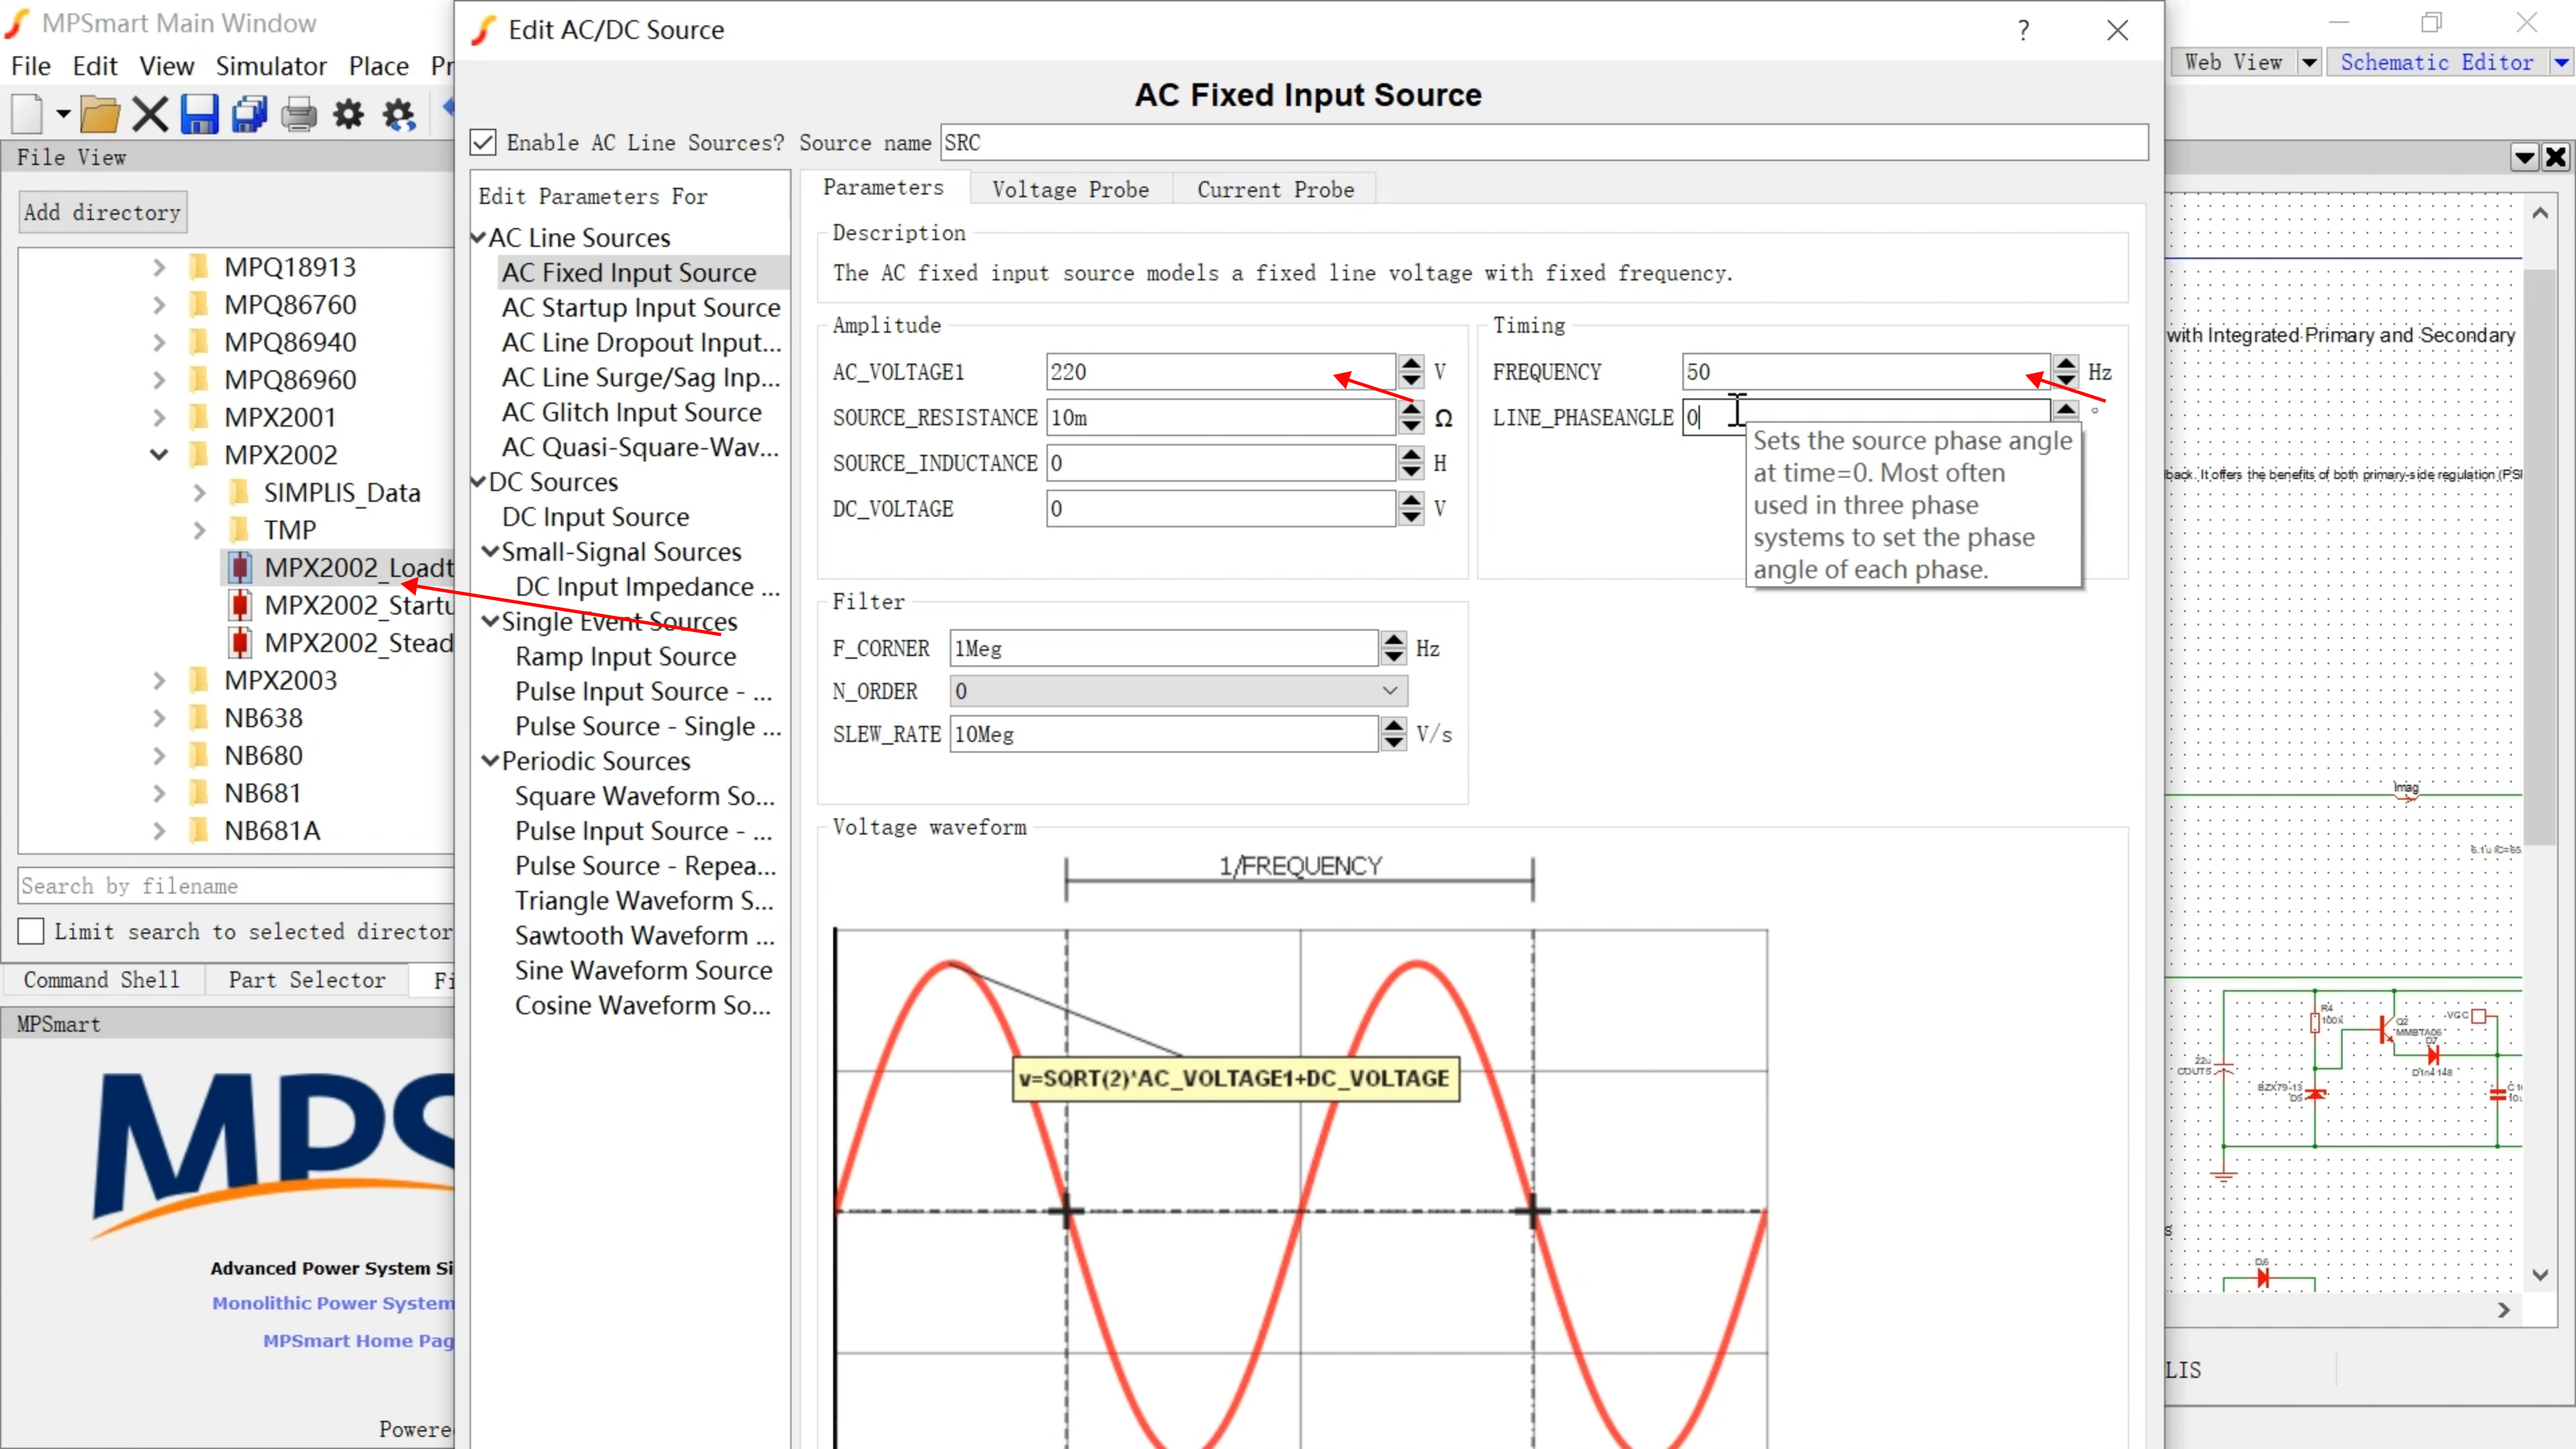Viewport: 2576px width, 1449px height.
Task: Uncheck Enable AC Line Sources checkbox
Action: click(483, 143)
